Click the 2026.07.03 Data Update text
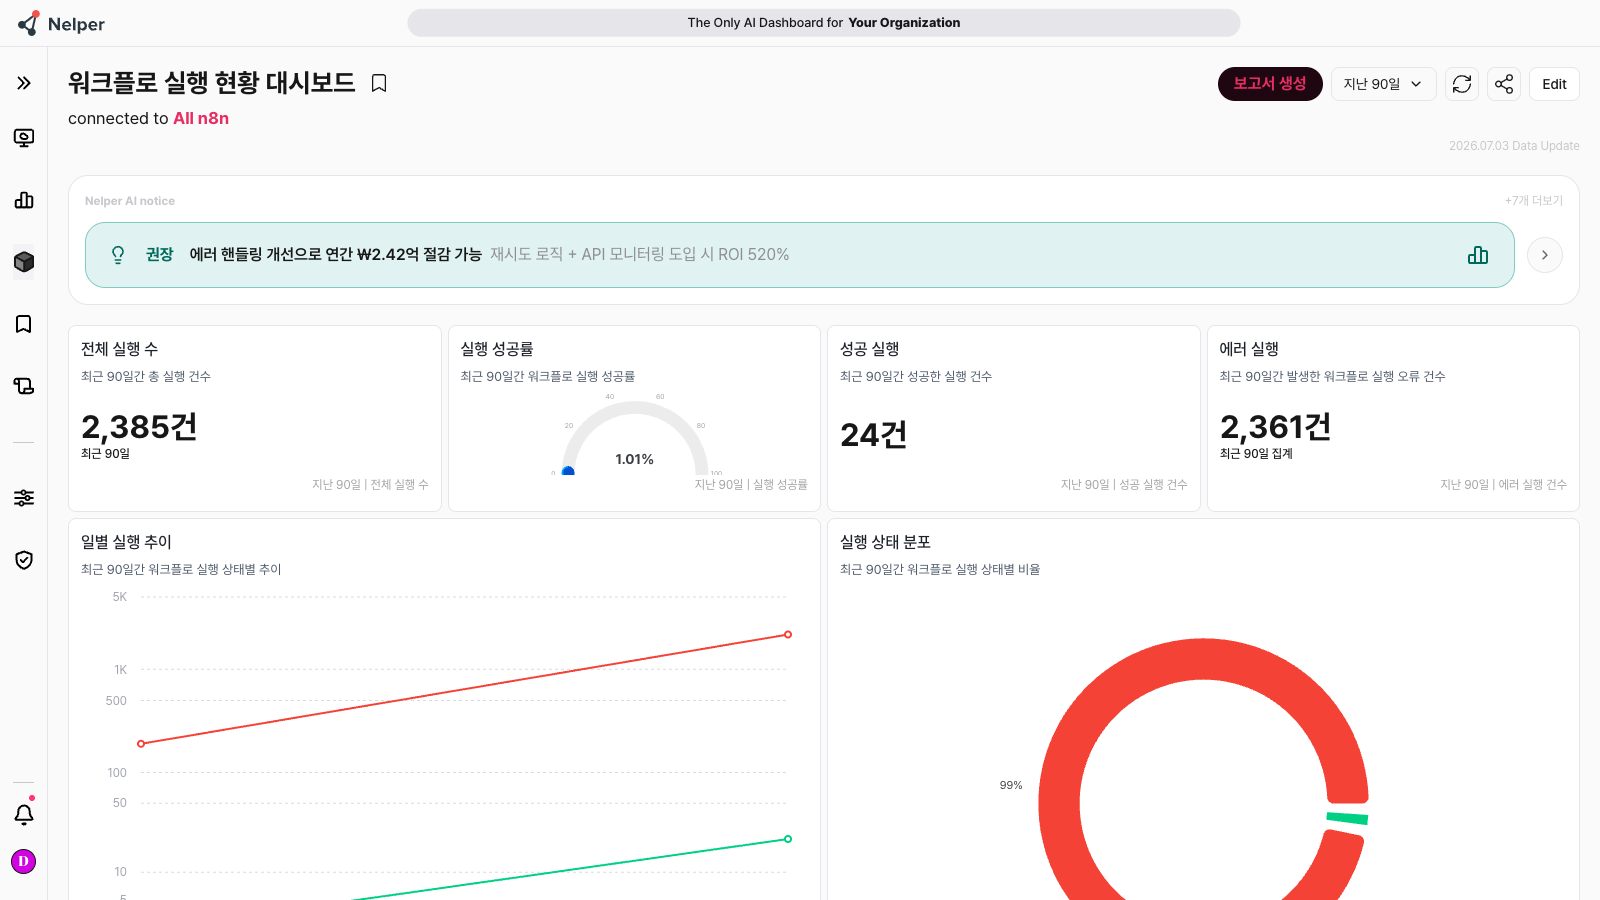The image size is (1600, 900). [x=1514, y=146]
